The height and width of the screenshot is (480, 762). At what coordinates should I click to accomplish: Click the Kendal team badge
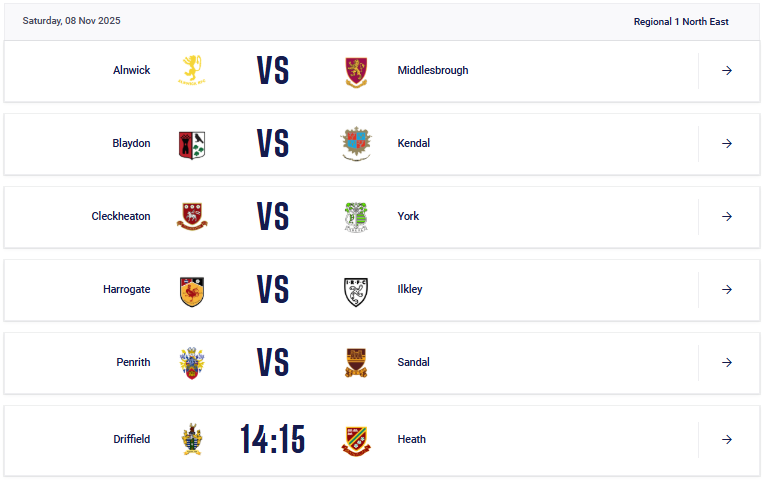coord(355,143)
